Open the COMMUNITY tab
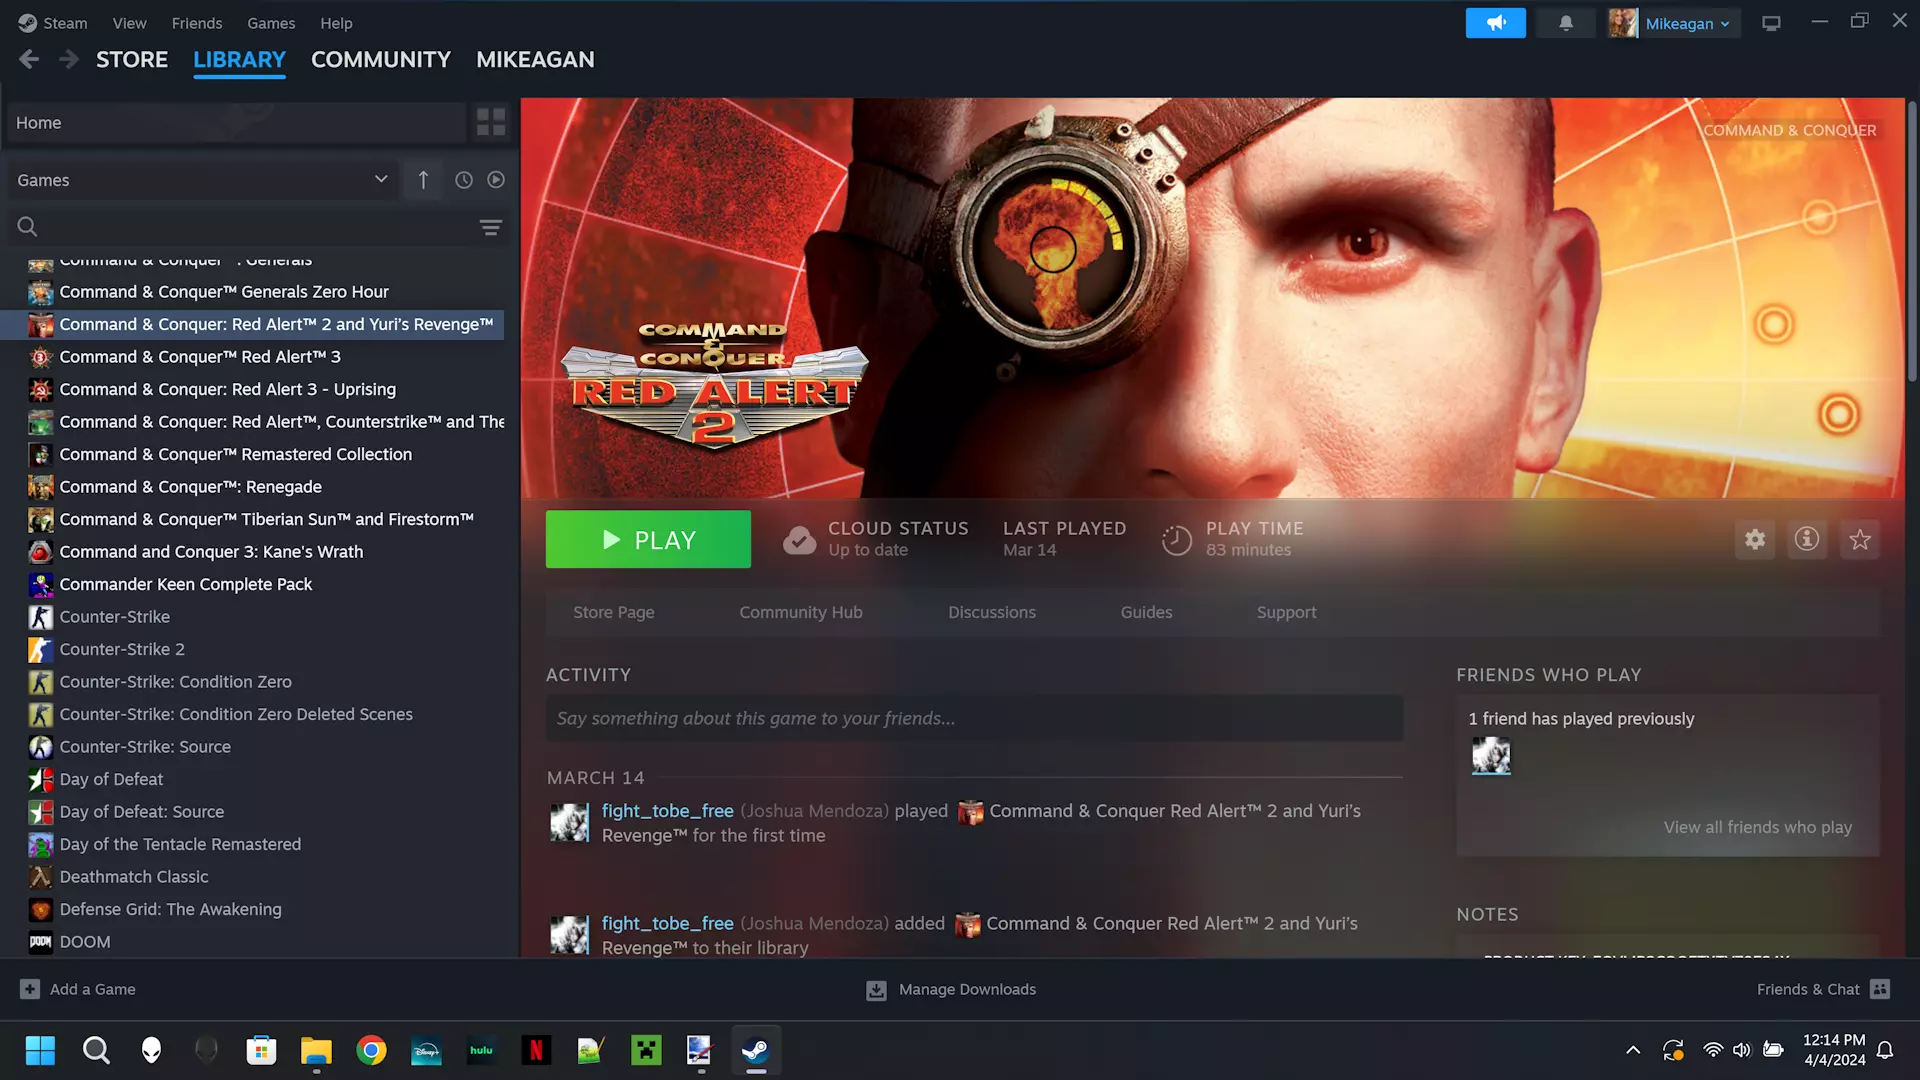The height and width of the screenshot is (1080, 1920). tap(380, 60)
